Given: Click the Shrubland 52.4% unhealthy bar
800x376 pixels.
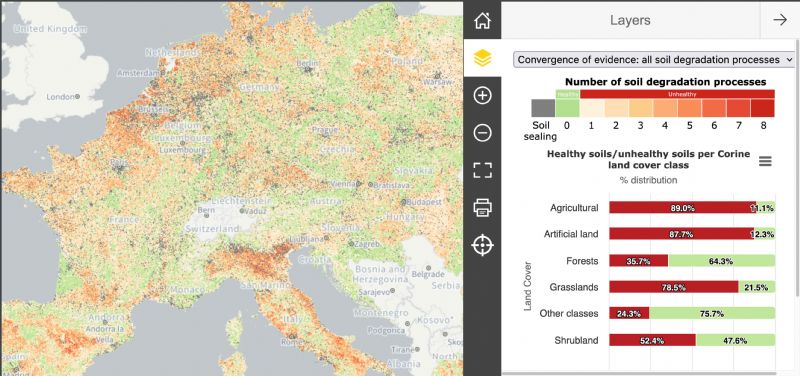Looking at the screenshot, I should click(653, 340).
